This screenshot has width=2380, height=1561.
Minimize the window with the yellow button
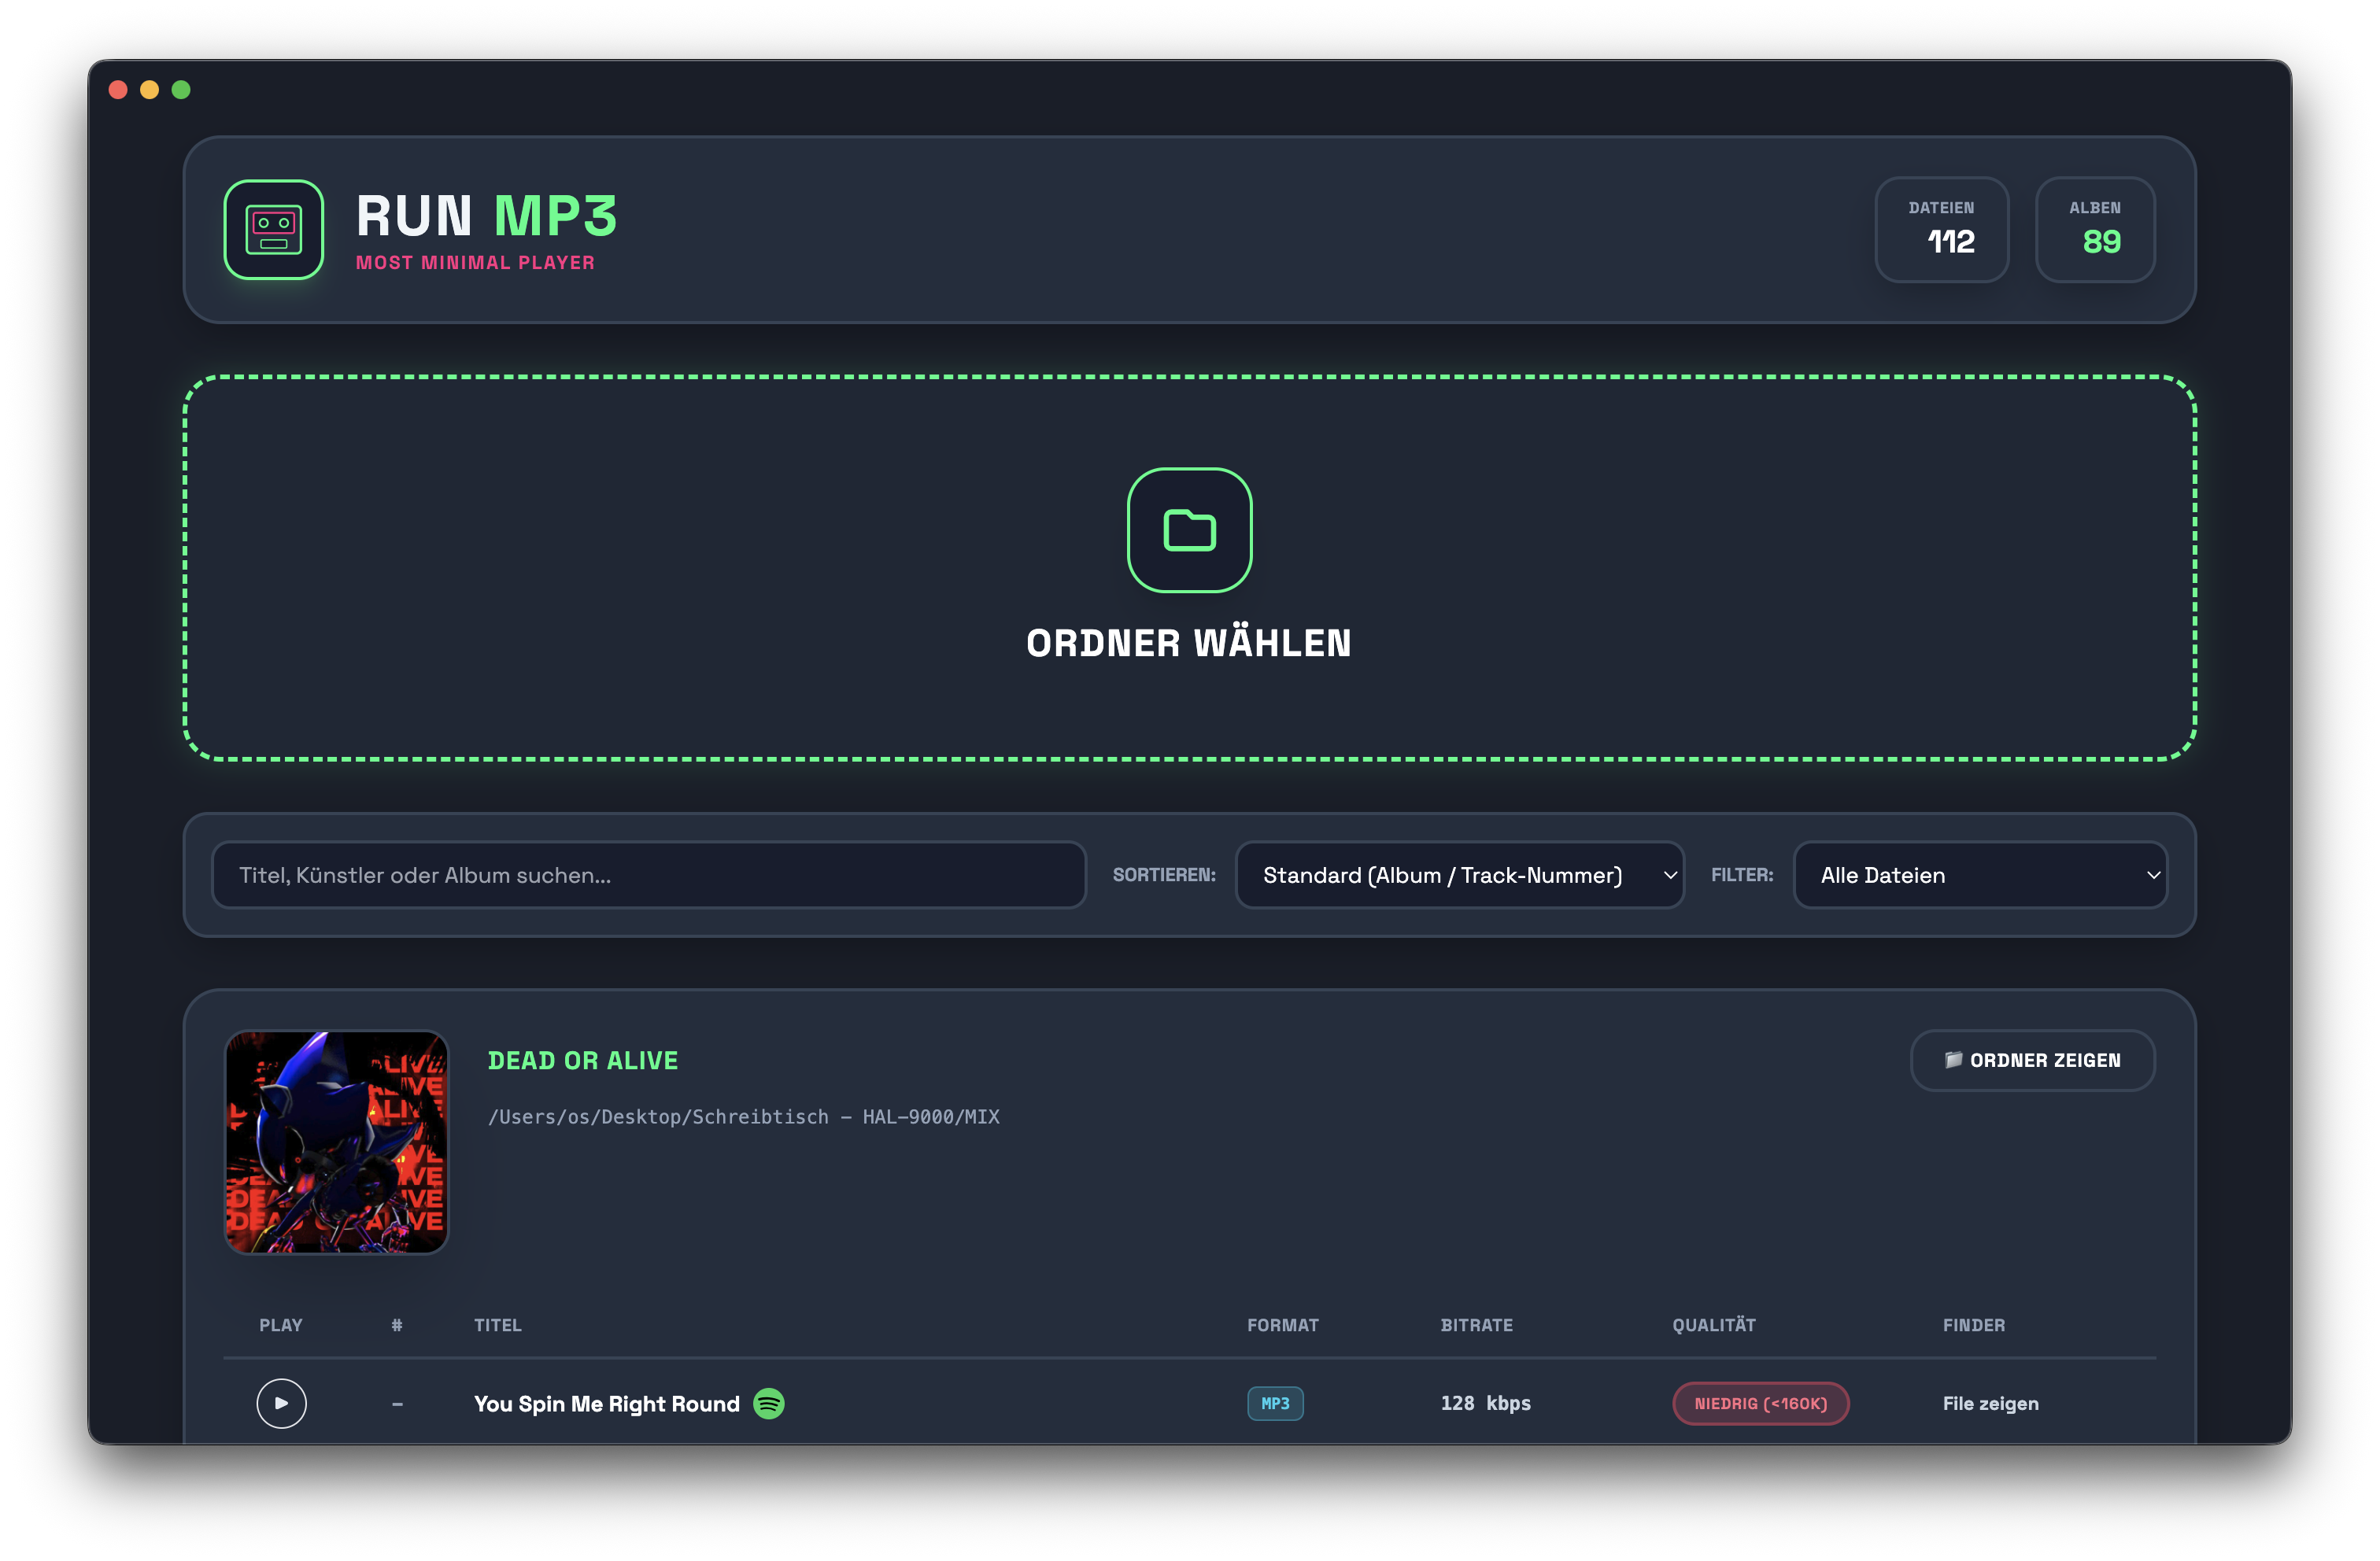pyautogui.click(x=150, y=90)
